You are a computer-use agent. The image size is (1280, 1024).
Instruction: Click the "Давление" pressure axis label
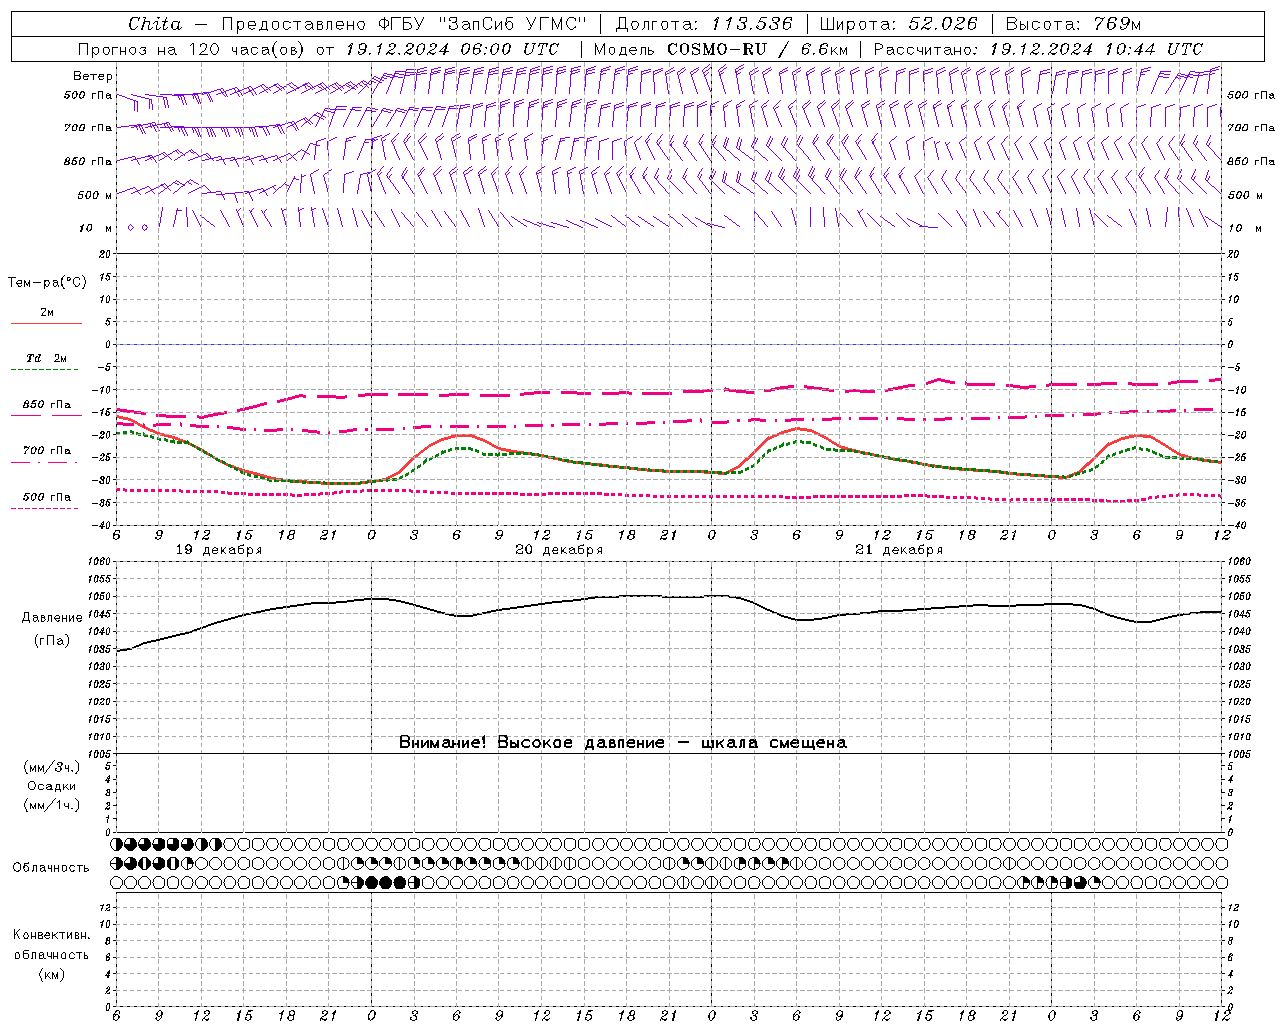pos(52,618)
